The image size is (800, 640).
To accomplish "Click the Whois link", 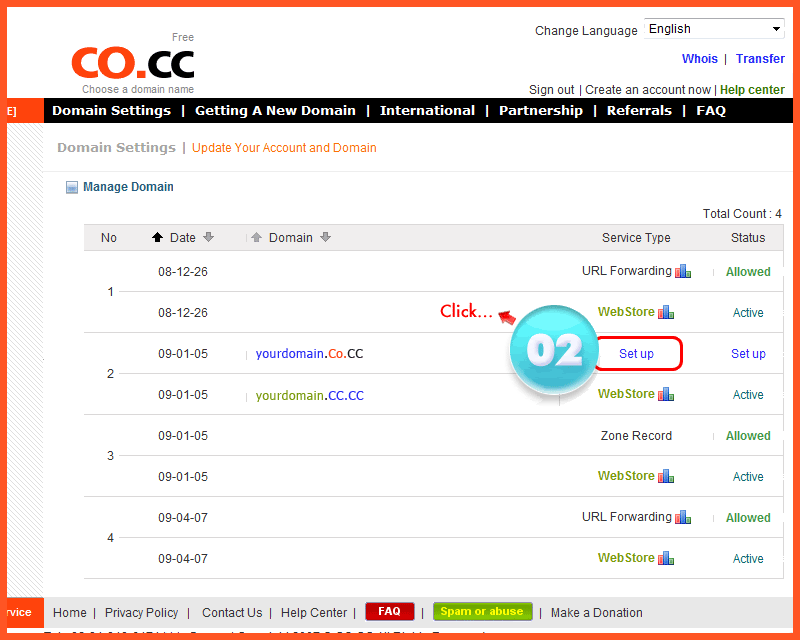I will pos(700,59).
